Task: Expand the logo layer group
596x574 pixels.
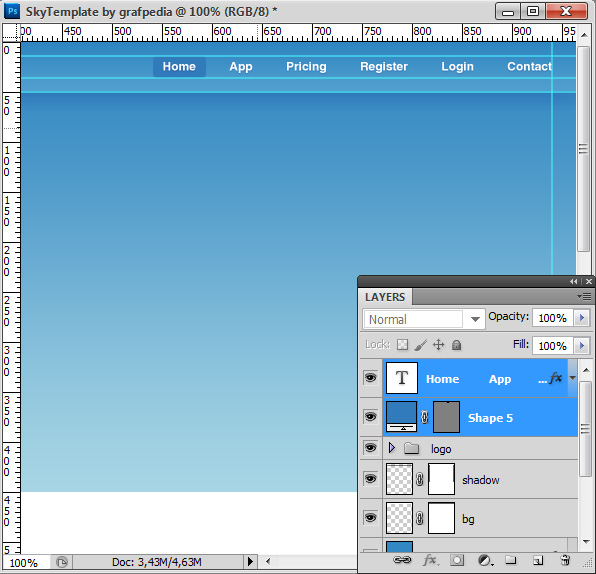Action: [x=392, y=448]
